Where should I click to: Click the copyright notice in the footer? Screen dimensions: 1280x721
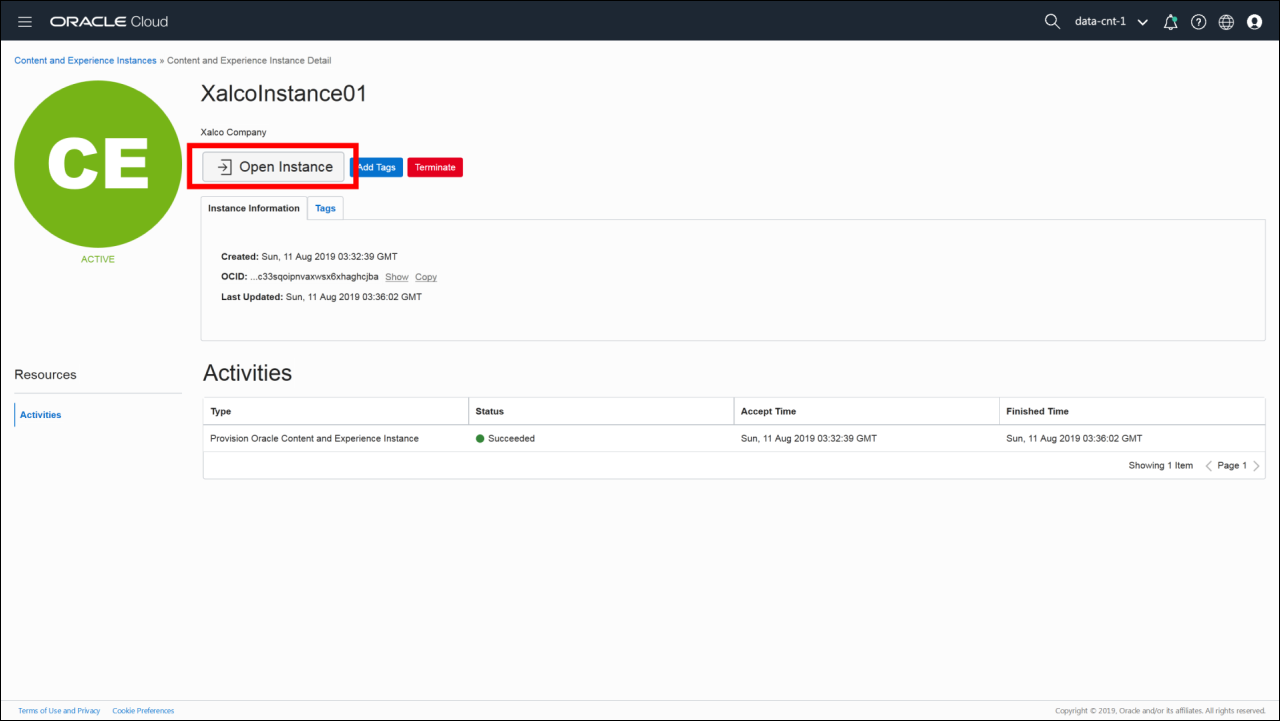click(1161, 711)
